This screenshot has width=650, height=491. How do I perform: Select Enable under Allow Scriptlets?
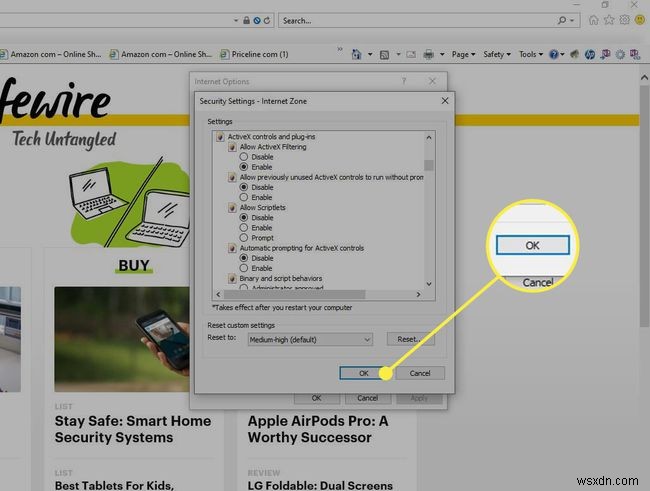[x=244, y=228]
